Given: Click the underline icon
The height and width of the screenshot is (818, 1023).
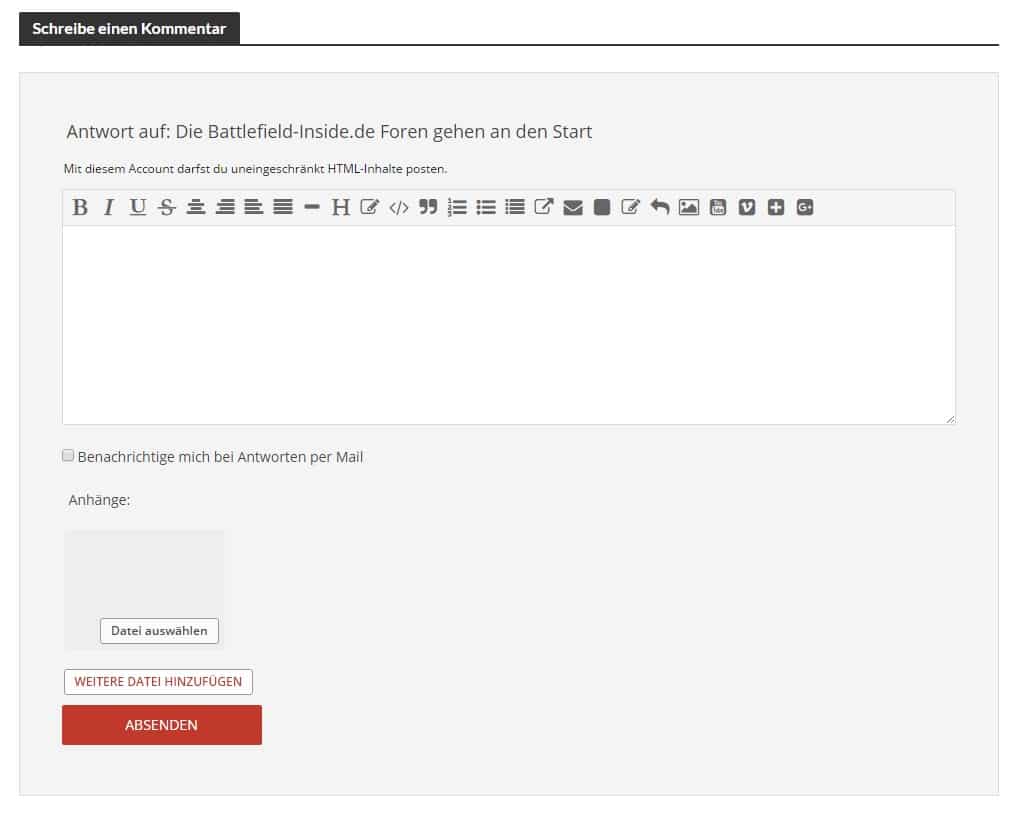Looking at the screenshot, I should coord(138,207).
